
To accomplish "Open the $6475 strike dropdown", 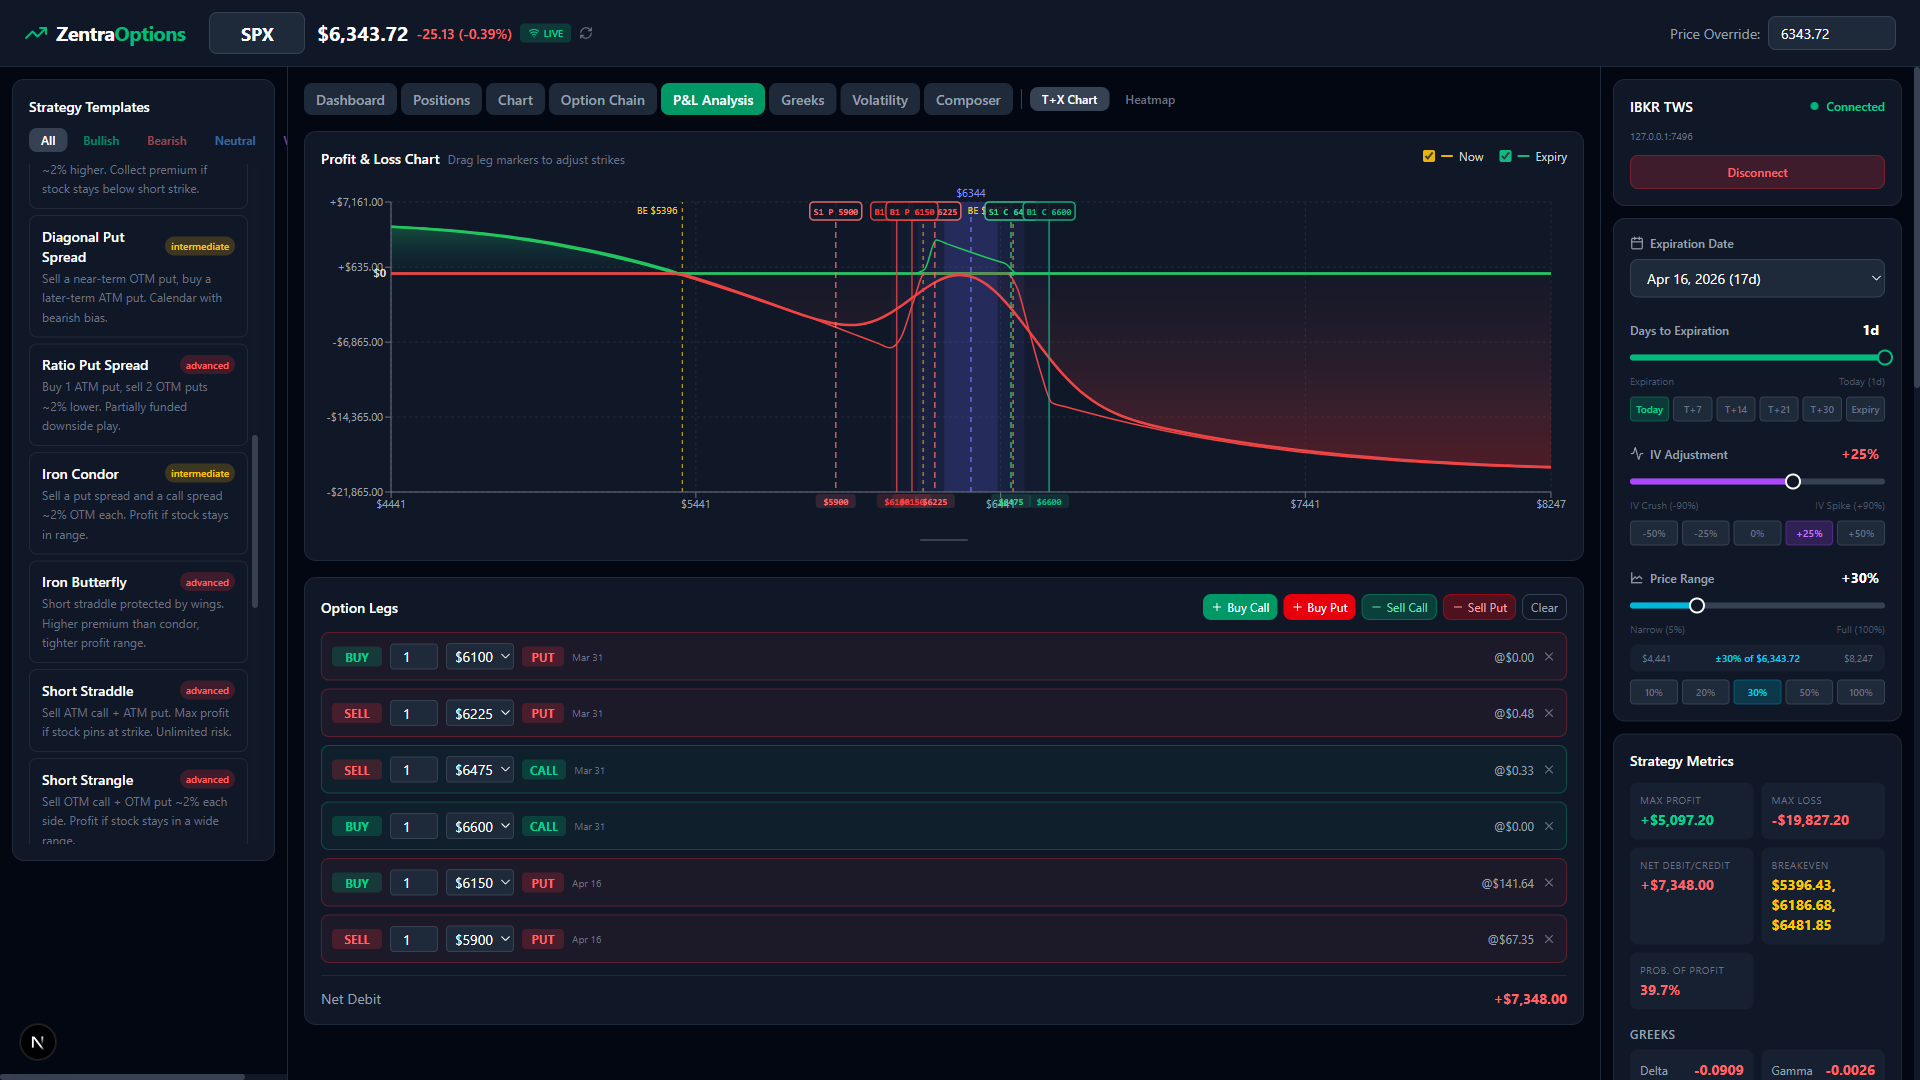I will pyautogui.click(x=480, y=770).
